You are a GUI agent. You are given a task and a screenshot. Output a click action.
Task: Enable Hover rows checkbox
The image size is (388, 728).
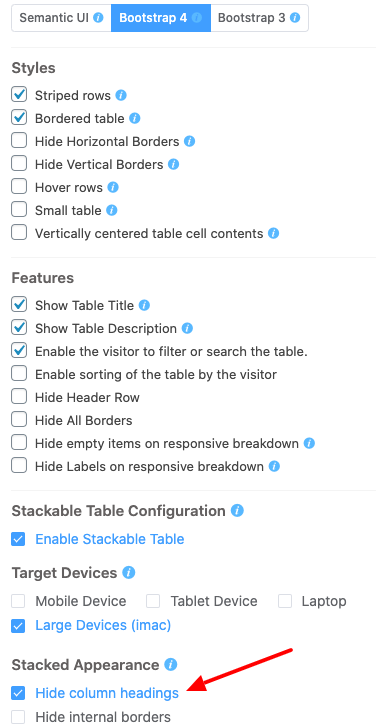tap(19, 187)
